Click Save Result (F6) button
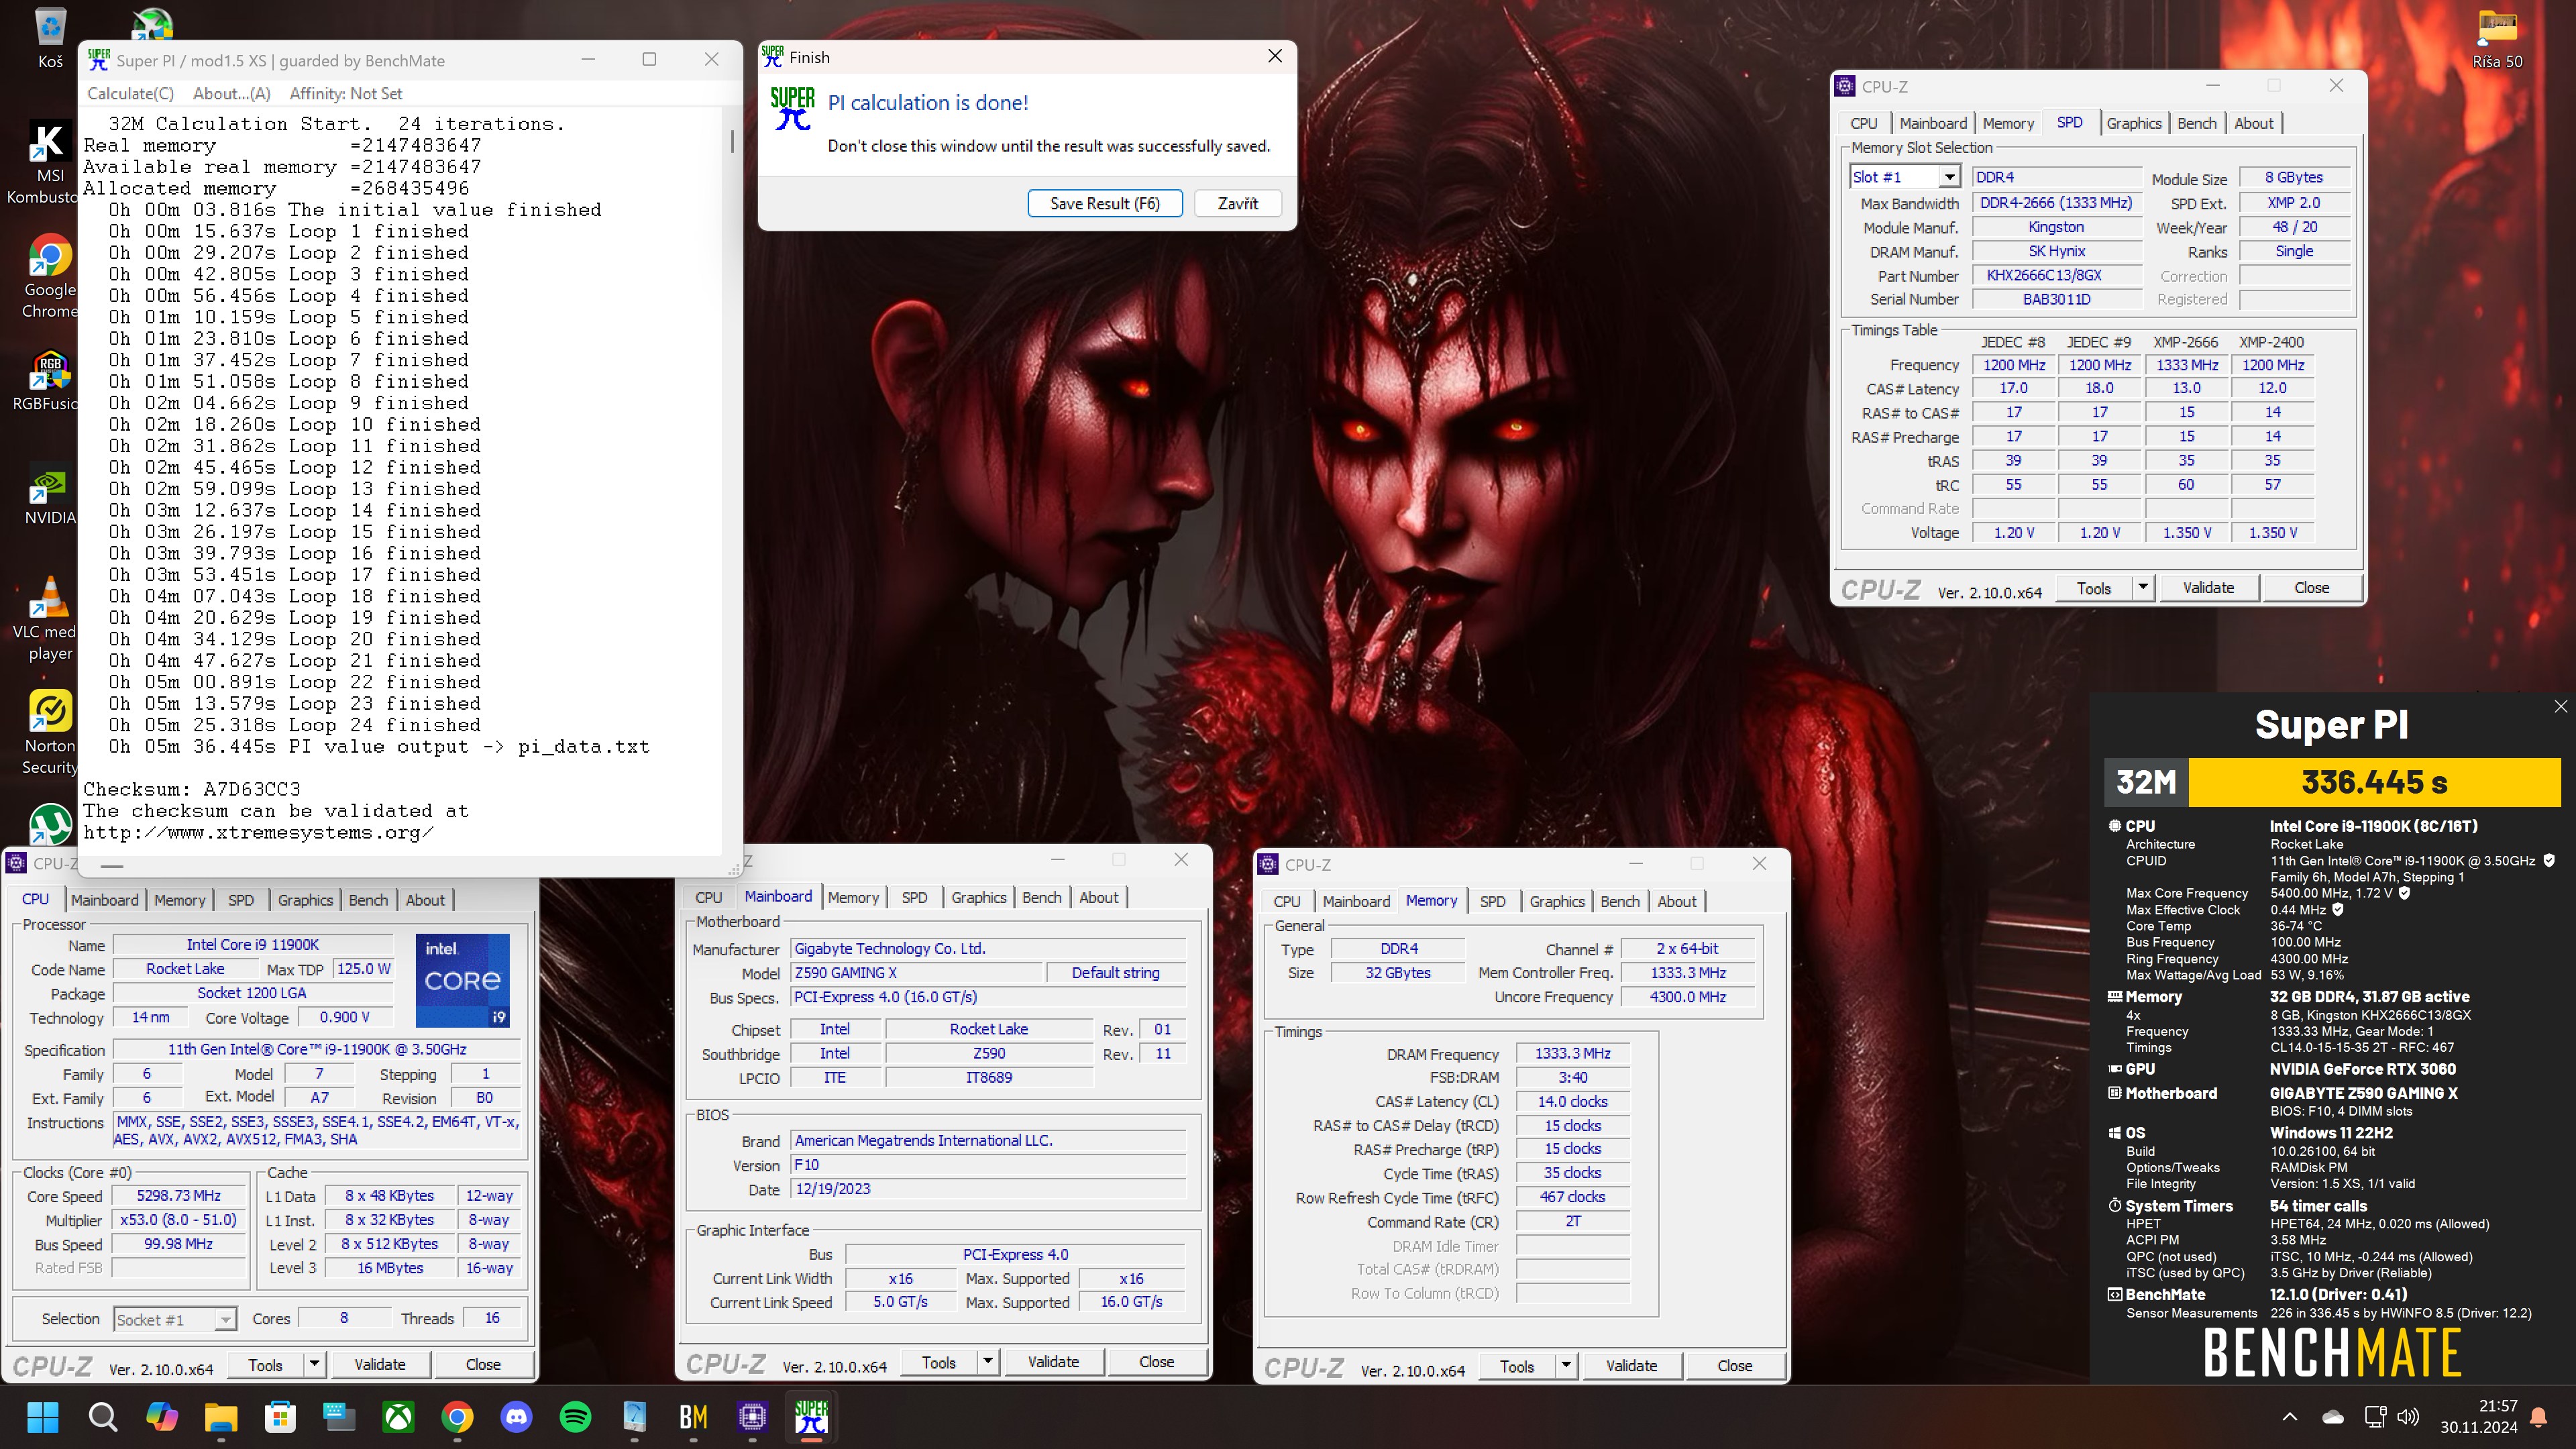Image resolution: width=2576 pixels, height=1449 pixels. pos(1105,203)
